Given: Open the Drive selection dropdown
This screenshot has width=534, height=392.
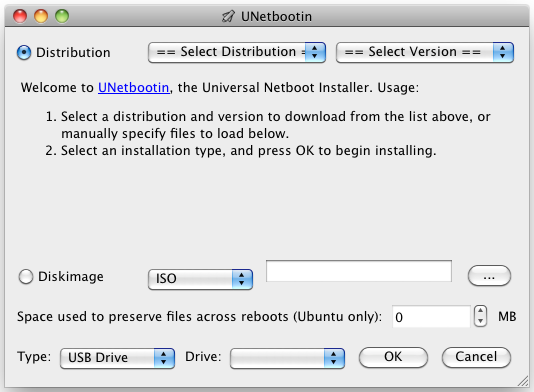Looking at the screenshot, I should [x=287, y=358].
